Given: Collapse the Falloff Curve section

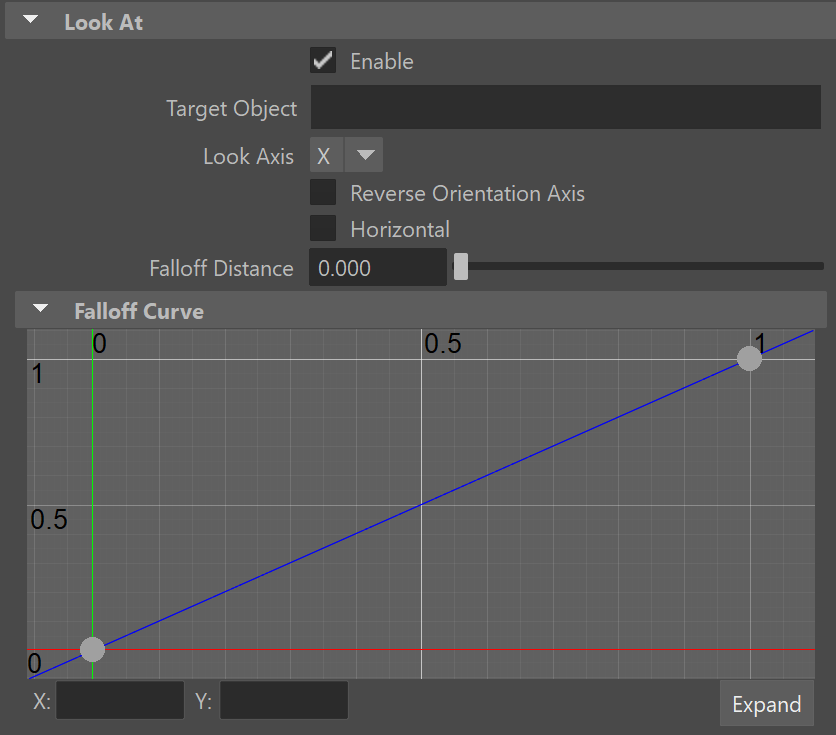Looking at the screenshot, I should (x=41, y=308).
